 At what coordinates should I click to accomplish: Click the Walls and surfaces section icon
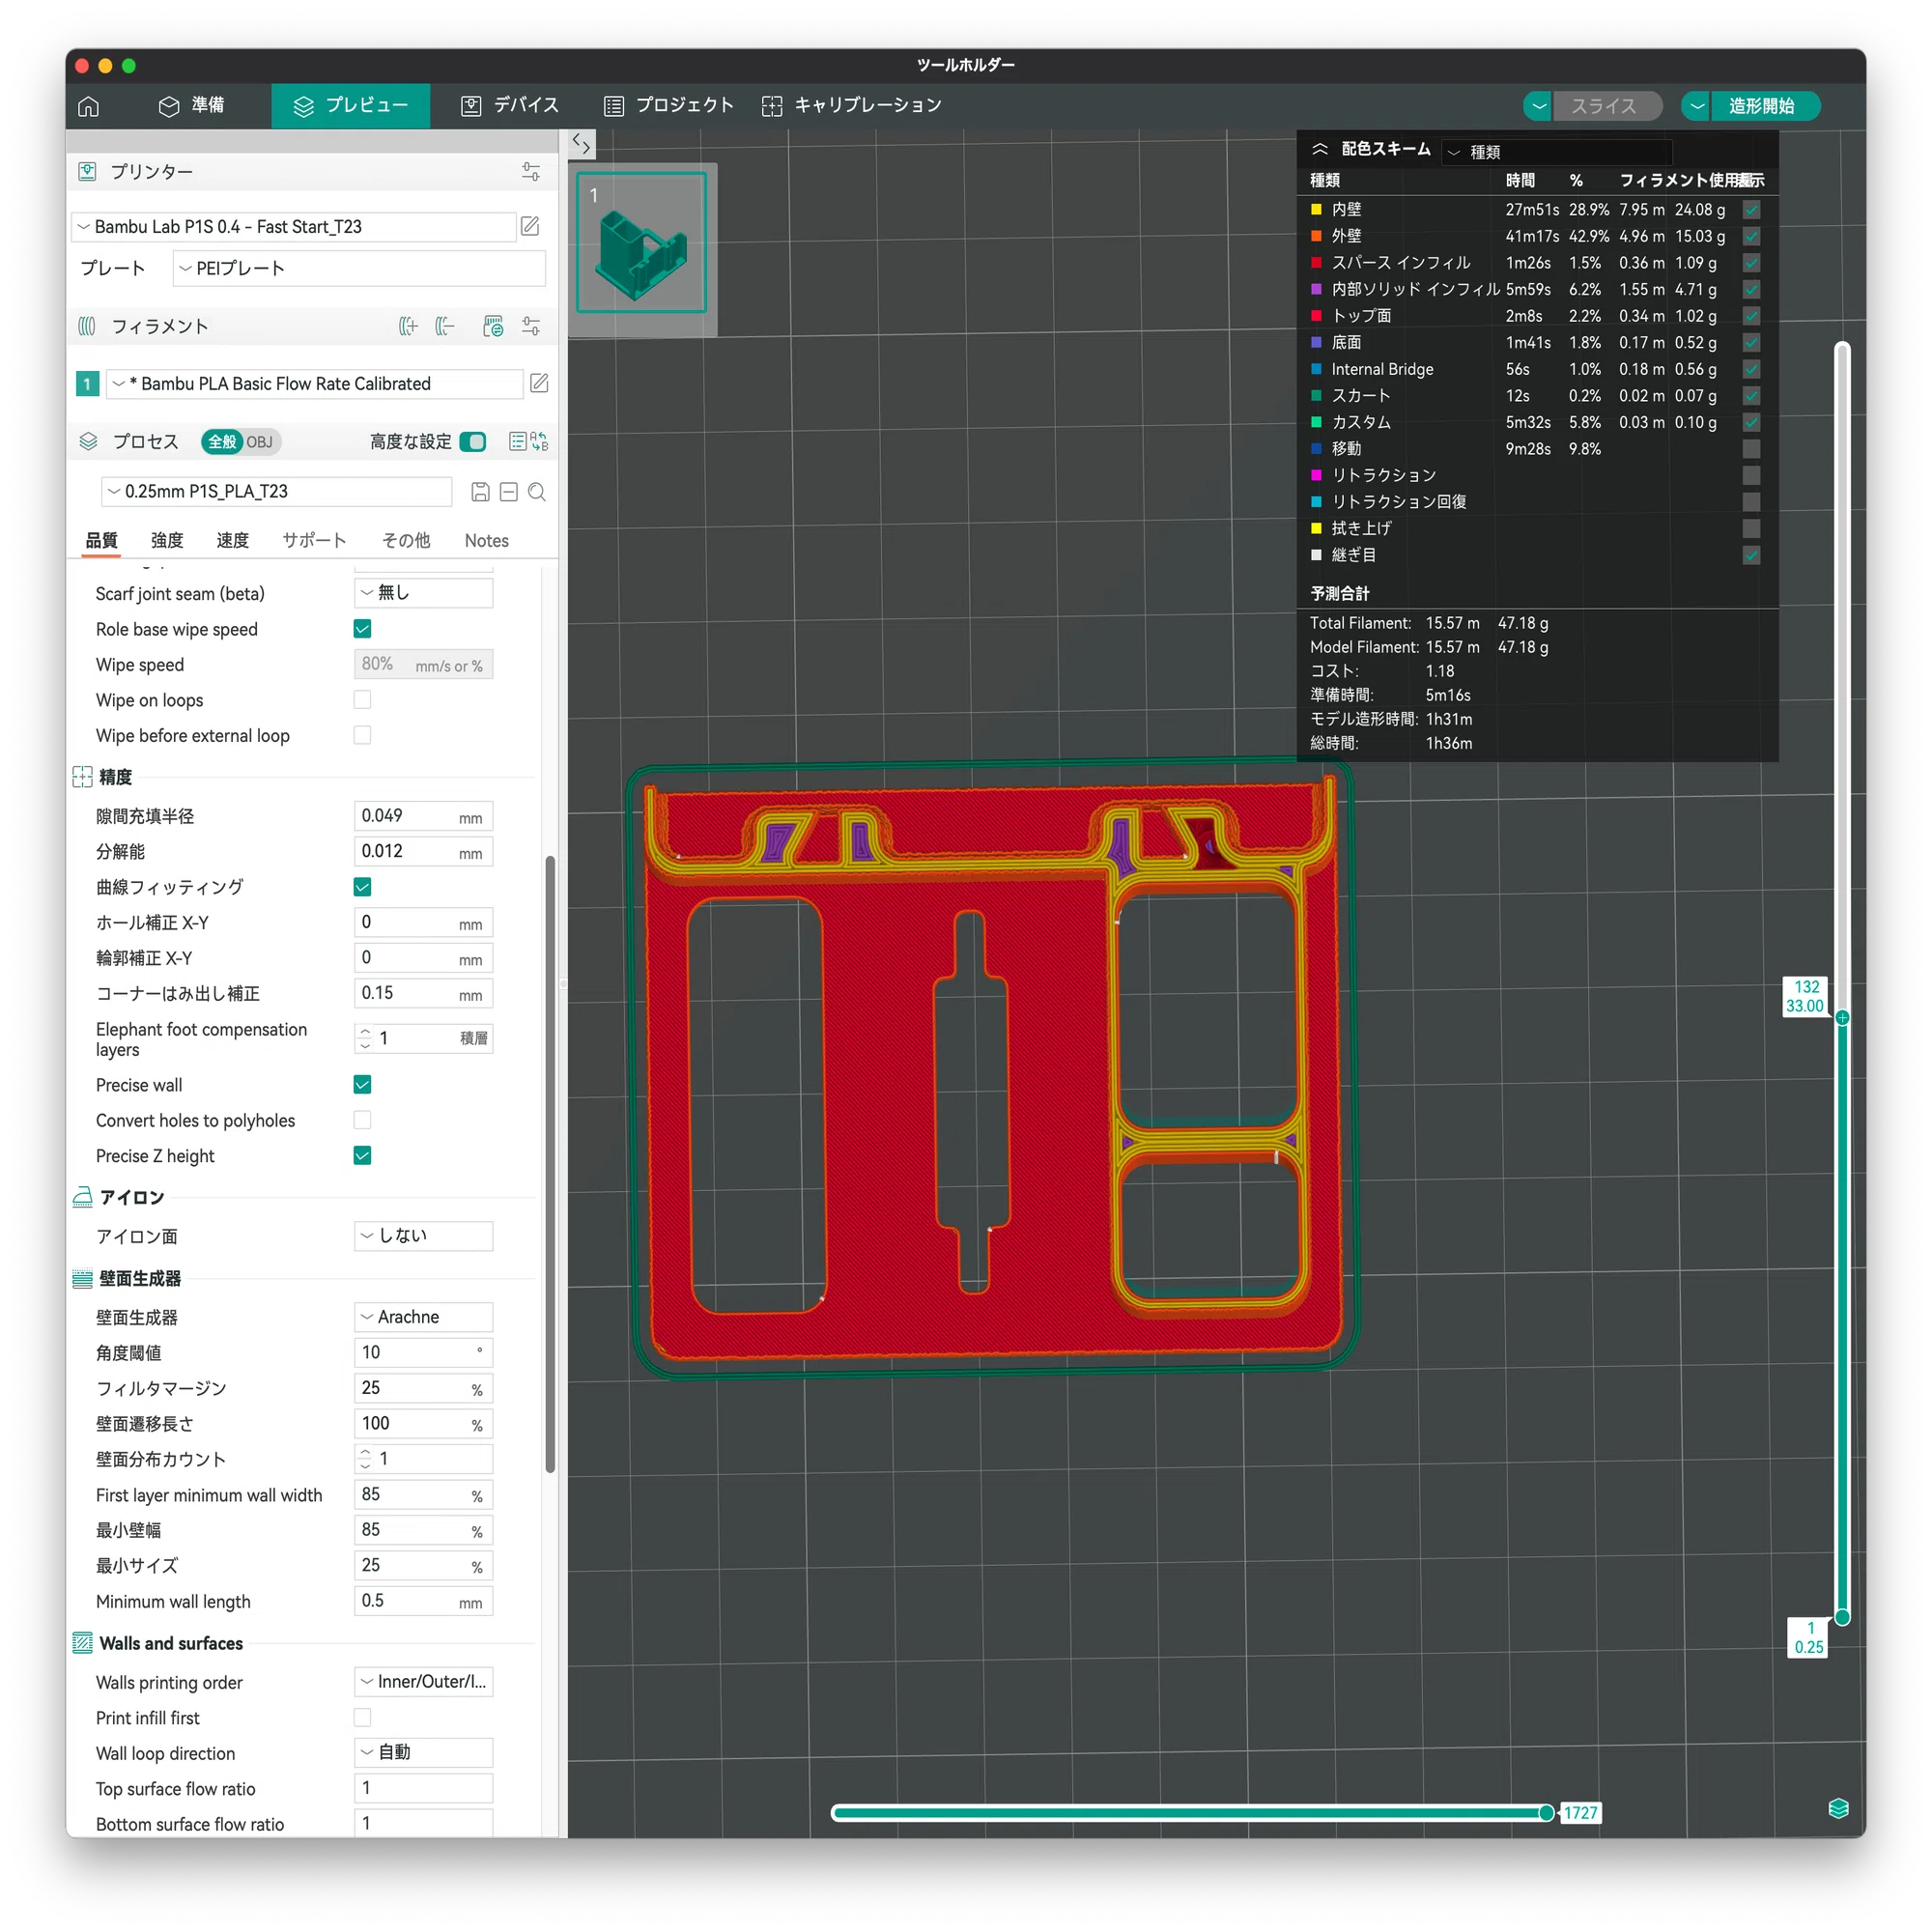pos(83,1643)
